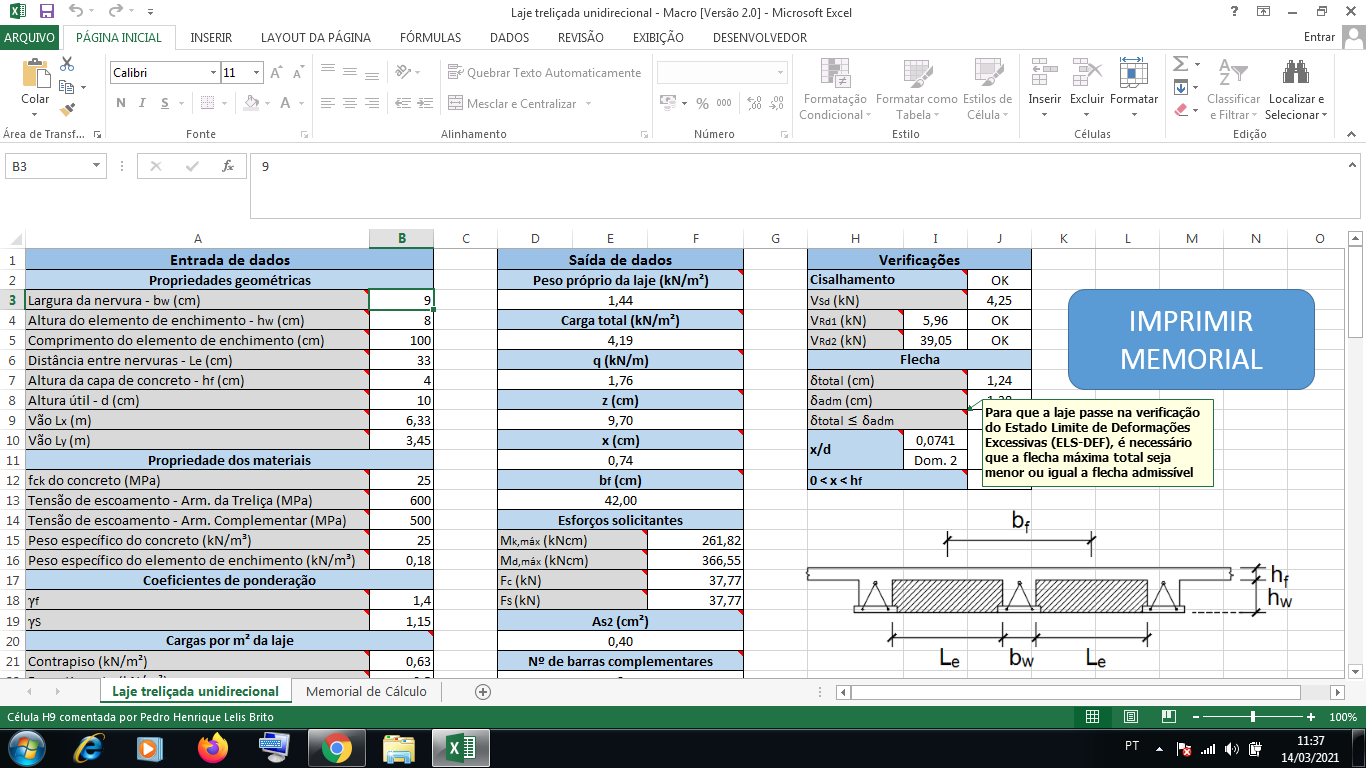Click the Formatar cells icon

pos(1134,72)
